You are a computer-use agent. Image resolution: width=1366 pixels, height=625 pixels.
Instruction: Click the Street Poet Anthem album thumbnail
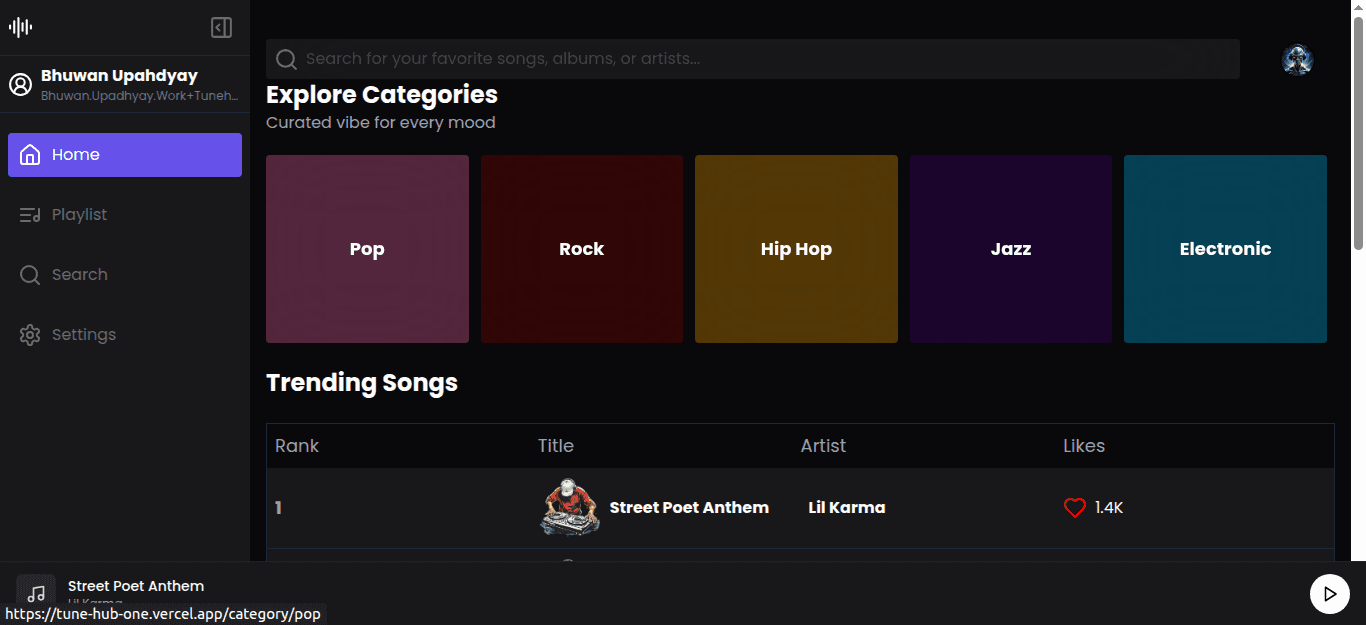(569, 507)
